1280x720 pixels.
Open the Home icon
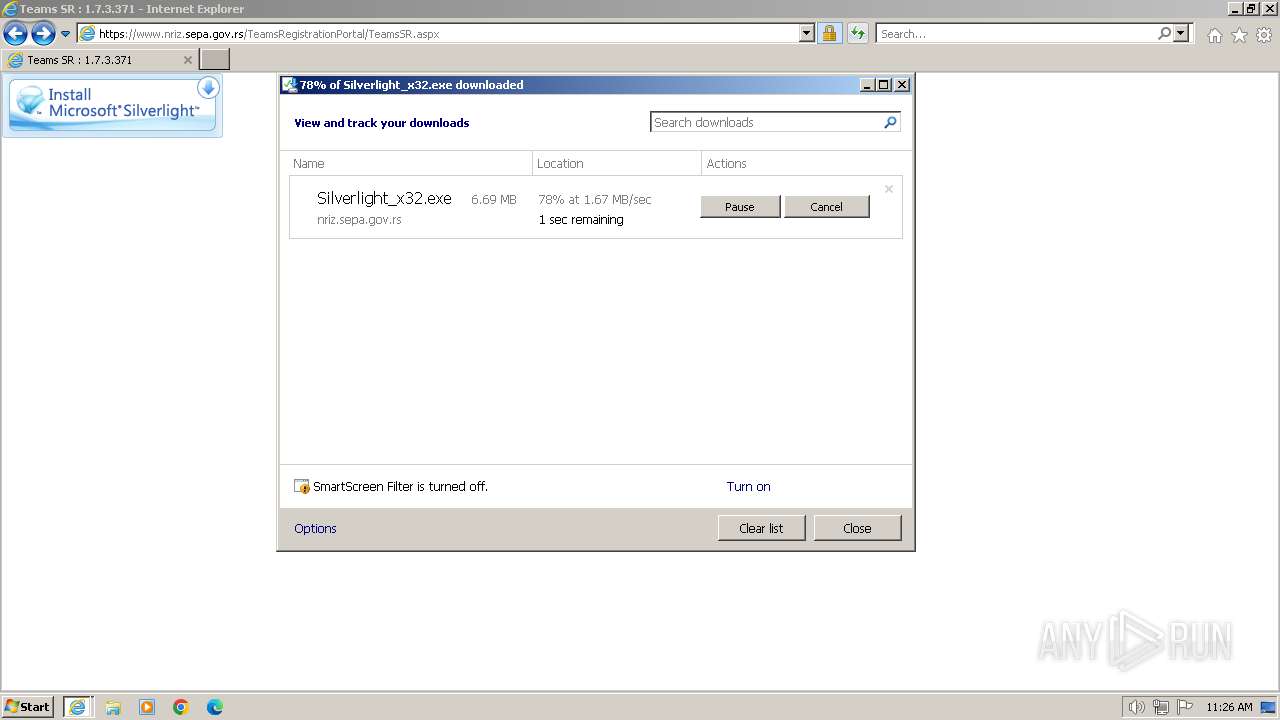pos(1214,35)
